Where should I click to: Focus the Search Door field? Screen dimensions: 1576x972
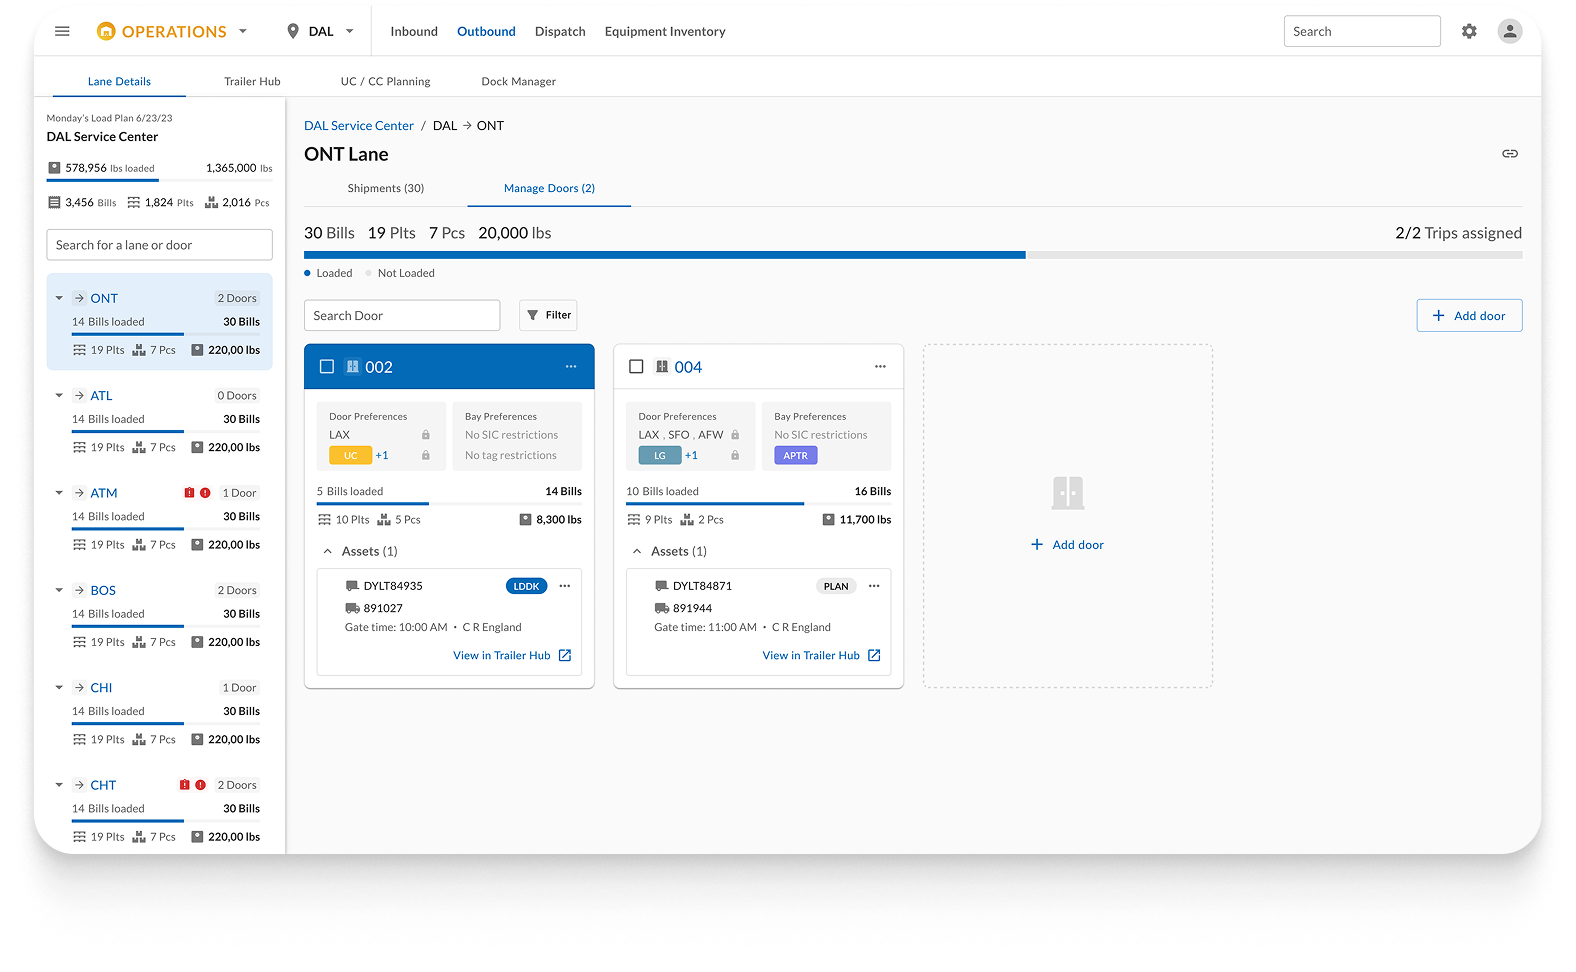tap(402, 315)
